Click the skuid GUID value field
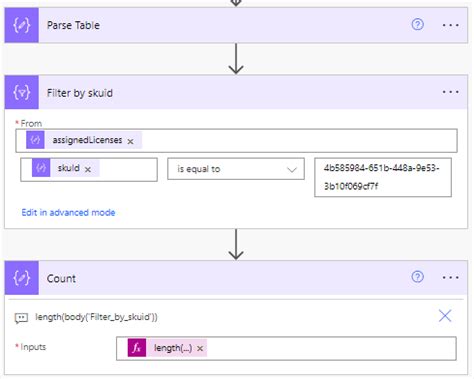The image size is (474, 379). click(383, 177)
